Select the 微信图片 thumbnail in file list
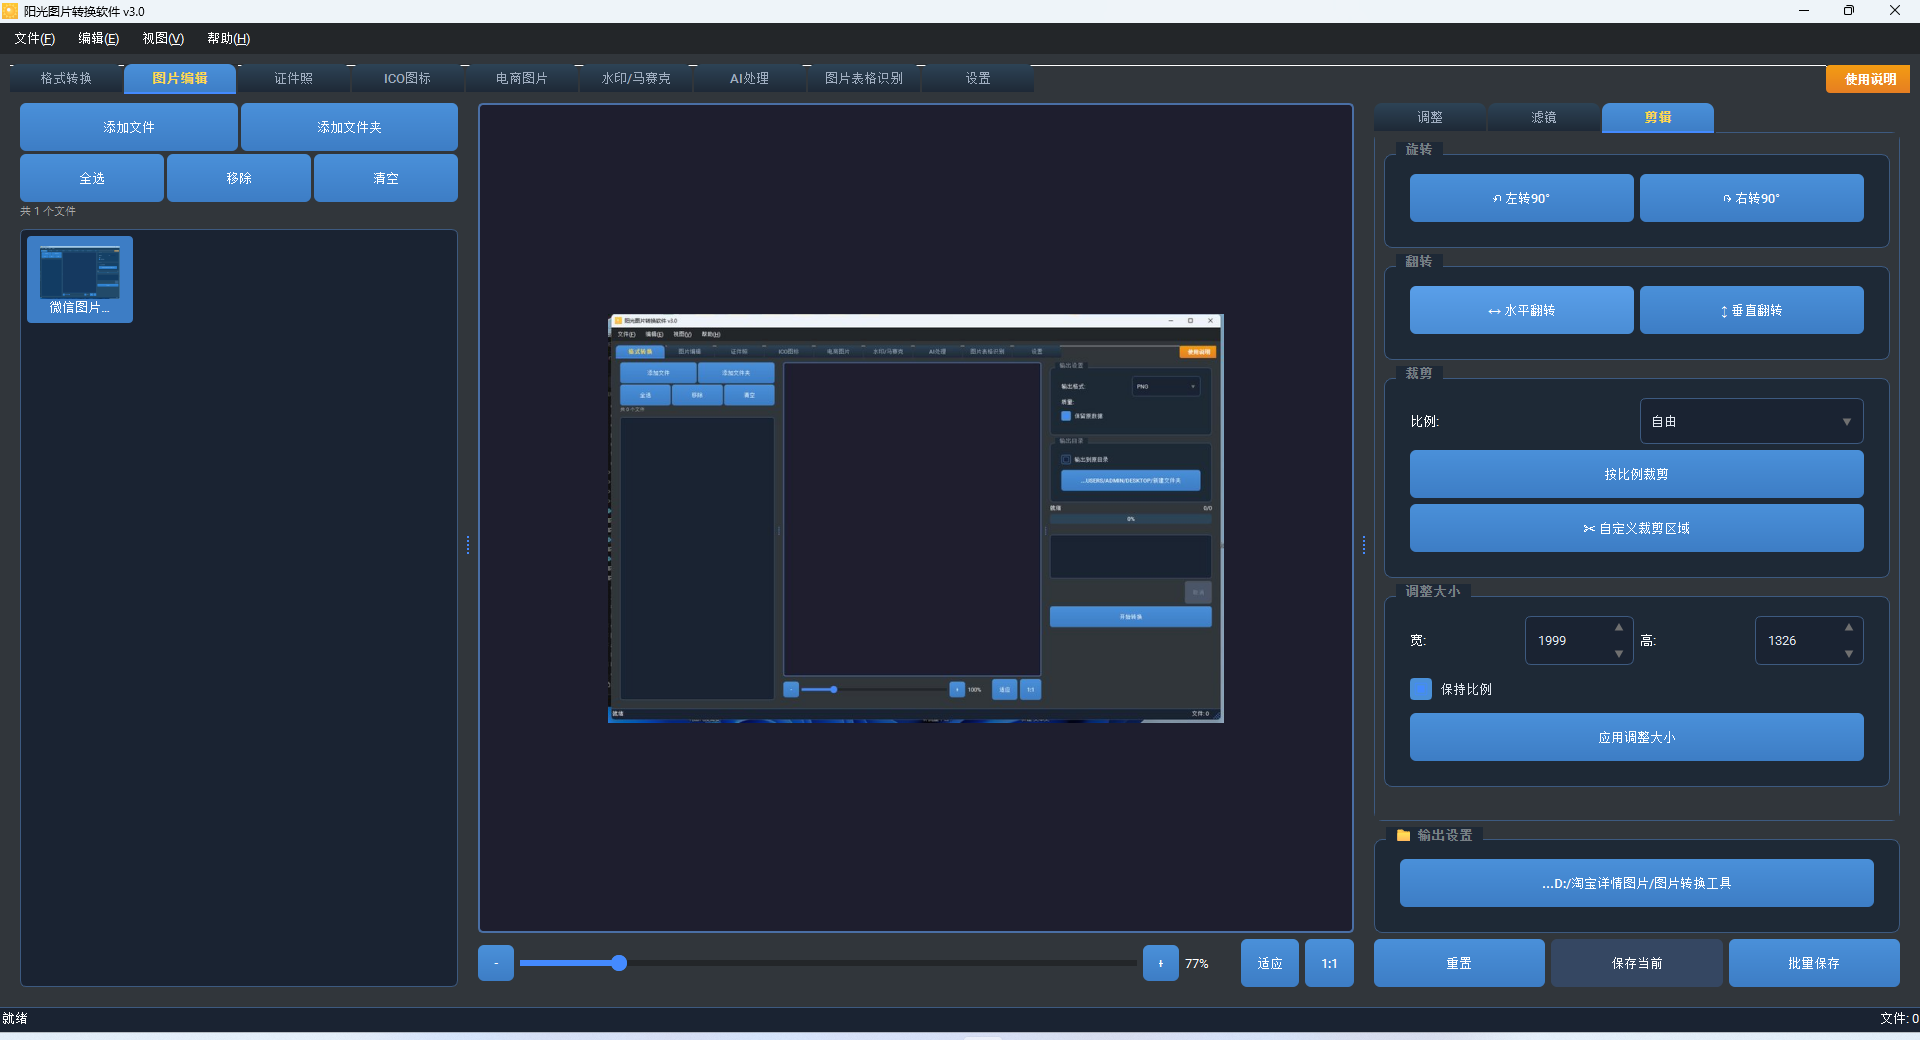The image size is (1920, 1040). (x=80, y=279)
